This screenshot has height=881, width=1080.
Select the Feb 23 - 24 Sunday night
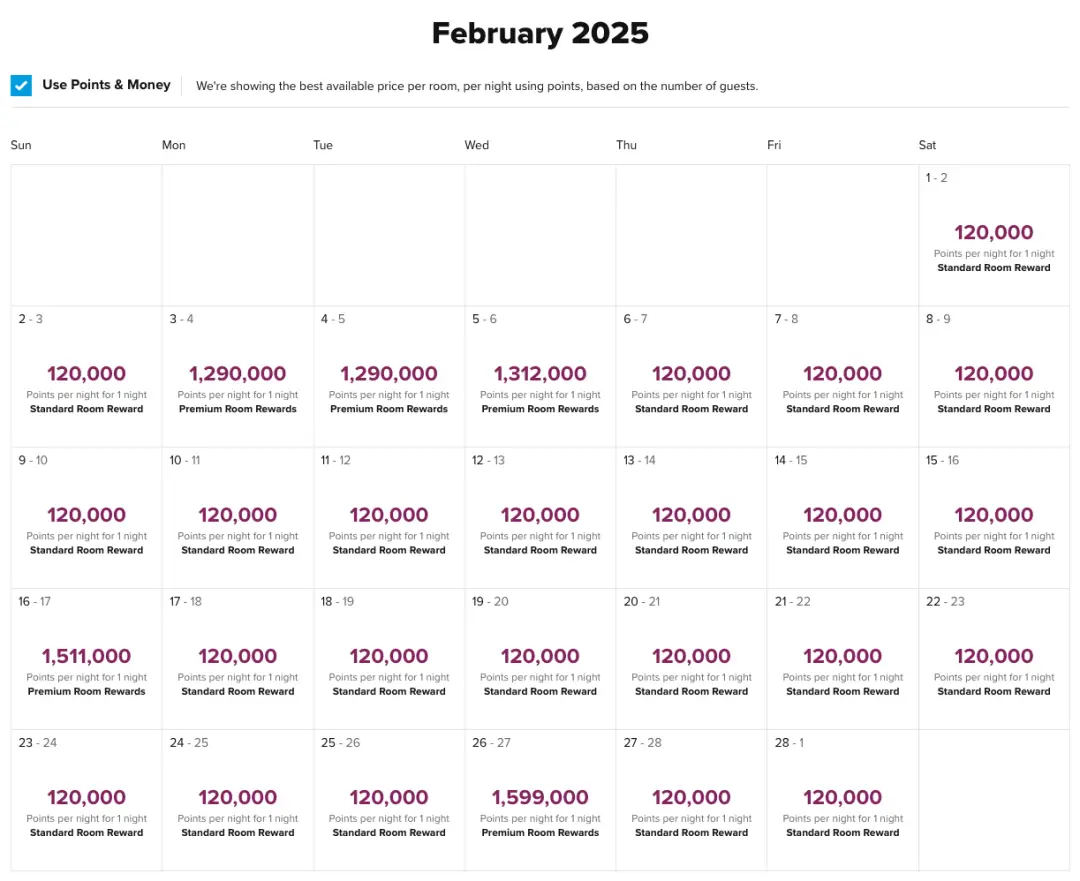click(x=87, y=801)
